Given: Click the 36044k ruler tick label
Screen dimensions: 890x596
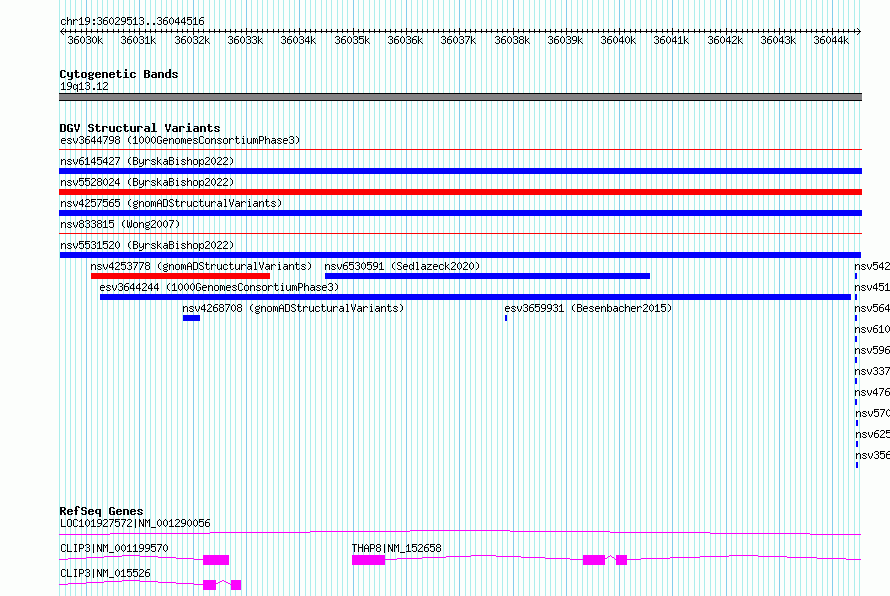Looking at the screenshot, I should click(x=831, y=40).
